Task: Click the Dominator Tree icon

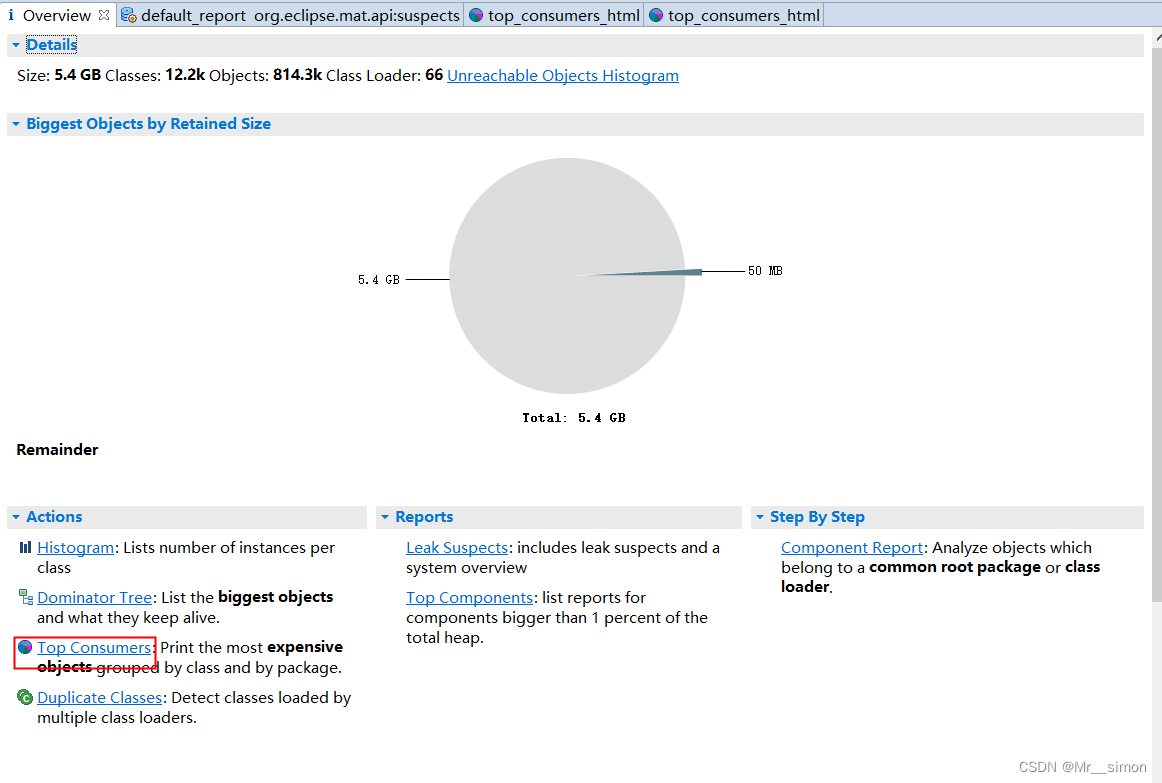Action: point(26,597)
